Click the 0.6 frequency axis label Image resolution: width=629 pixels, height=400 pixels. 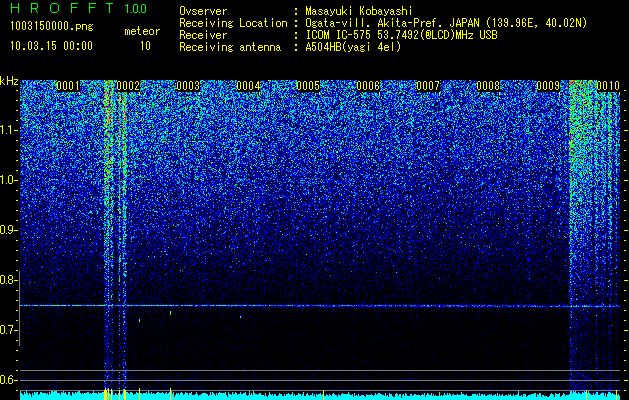tap(7, 380)
